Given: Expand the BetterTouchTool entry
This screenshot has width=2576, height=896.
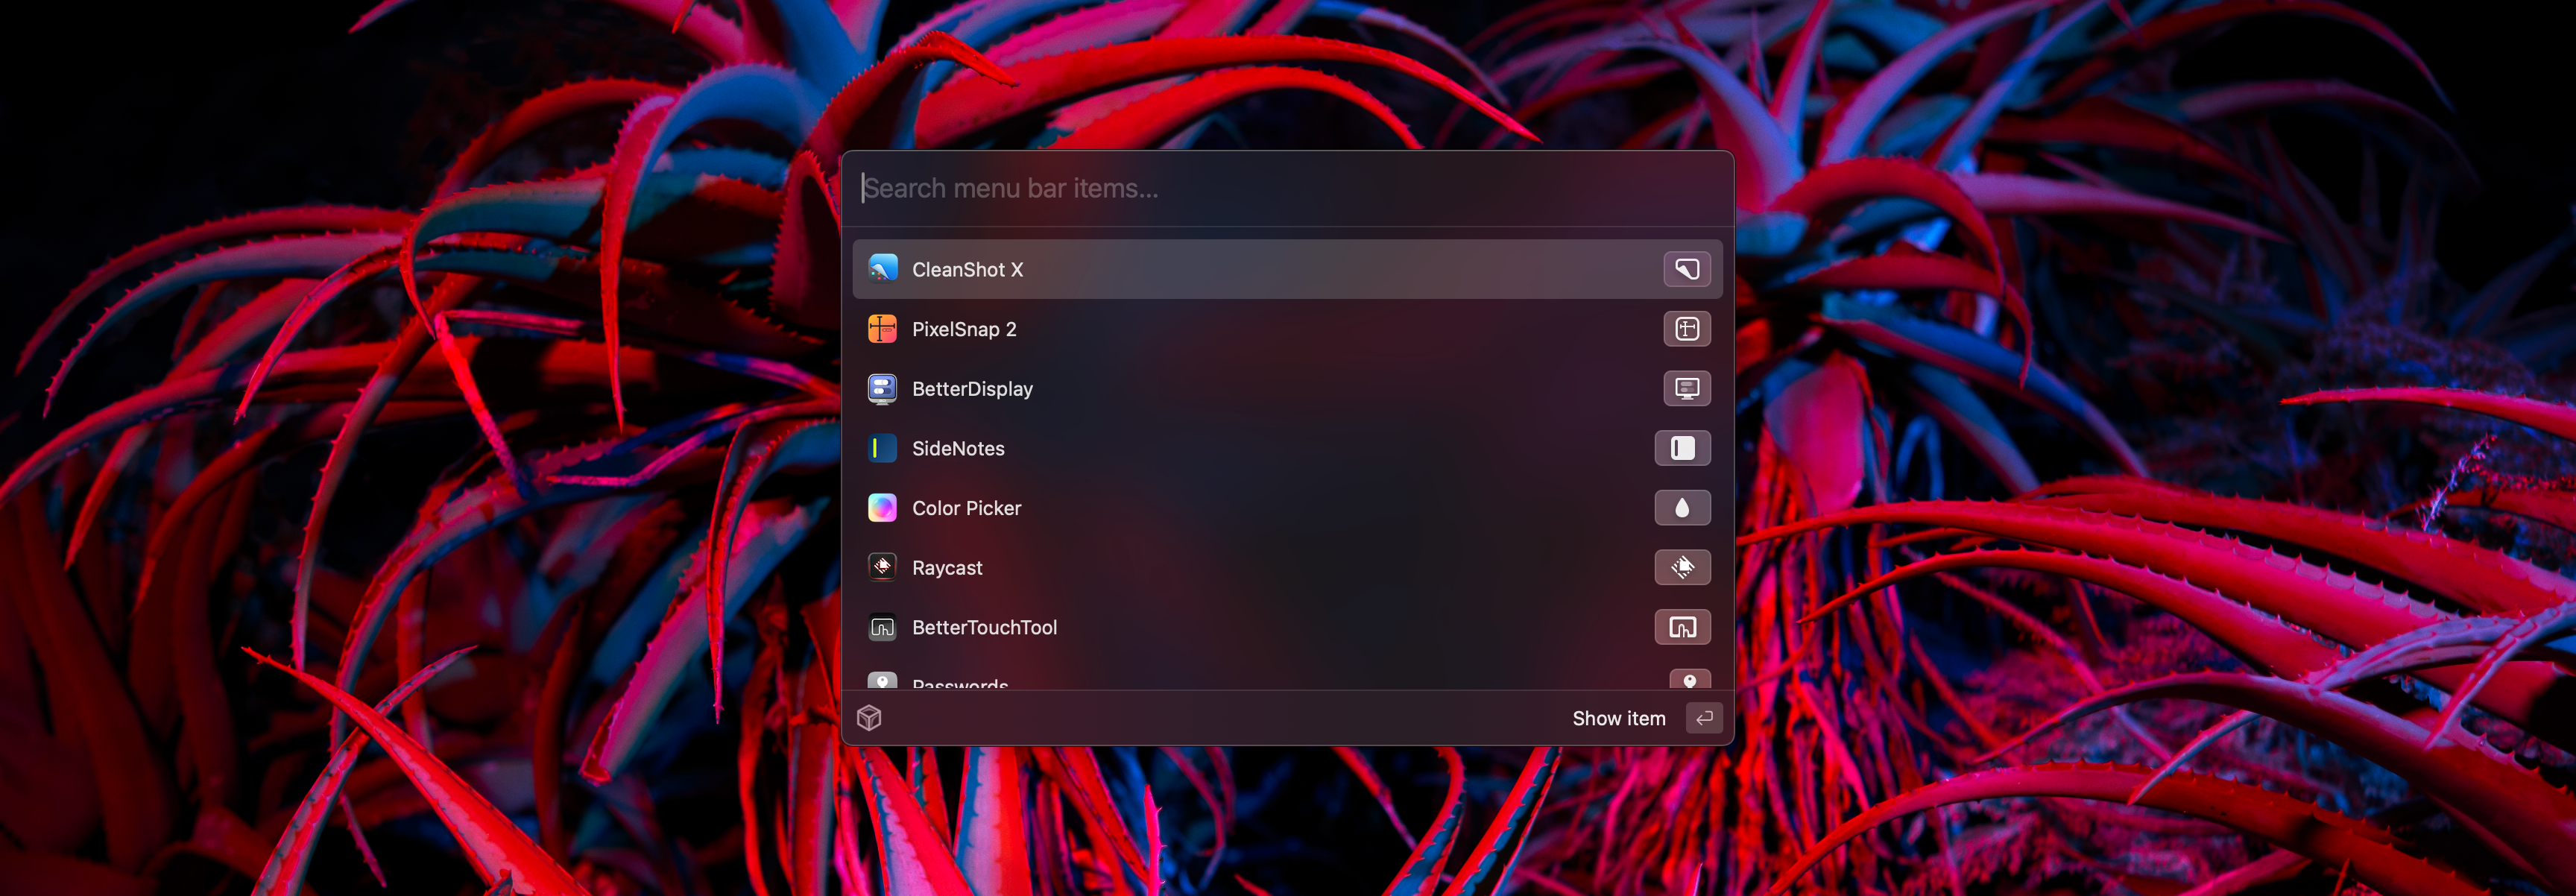Looking at the screenshot, I should [1682, 626].
